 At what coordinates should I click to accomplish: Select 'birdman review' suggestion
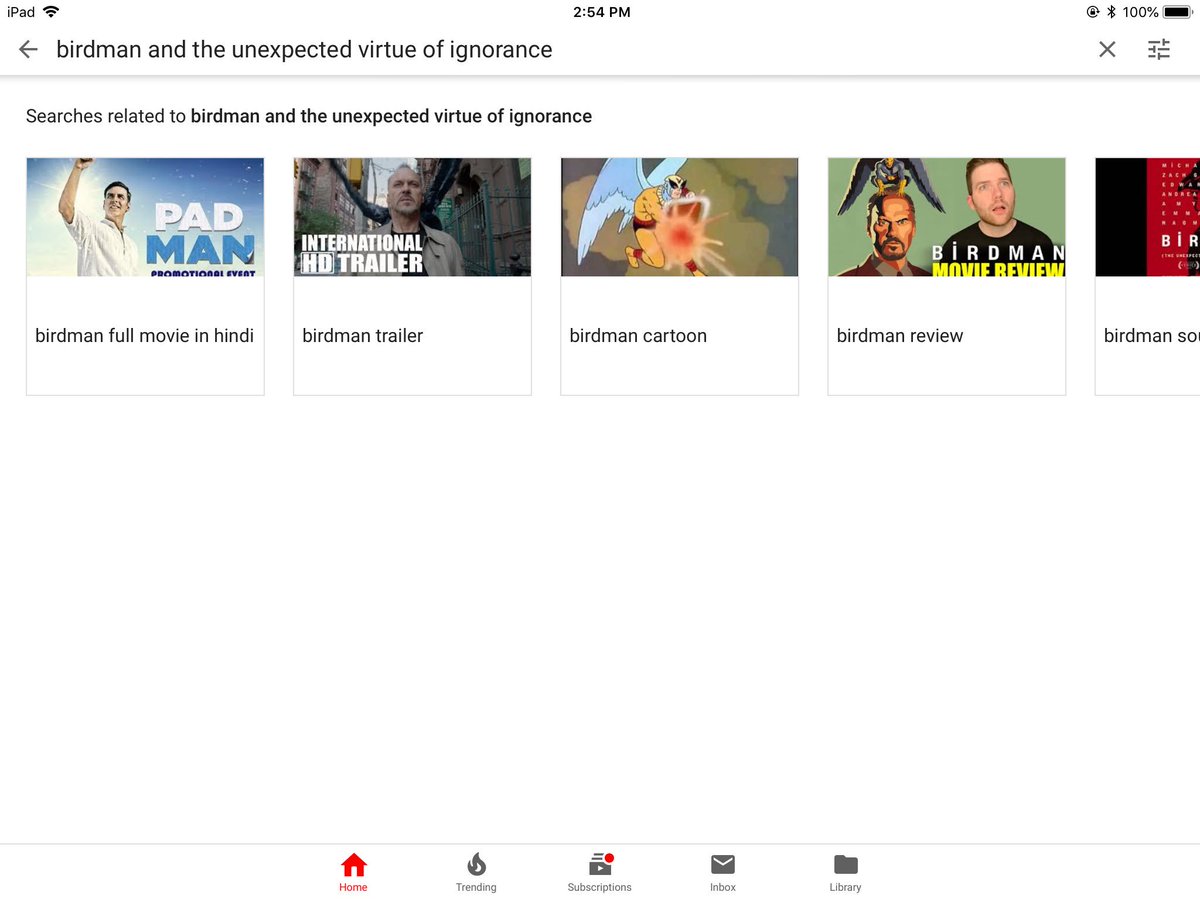[900, 336]
